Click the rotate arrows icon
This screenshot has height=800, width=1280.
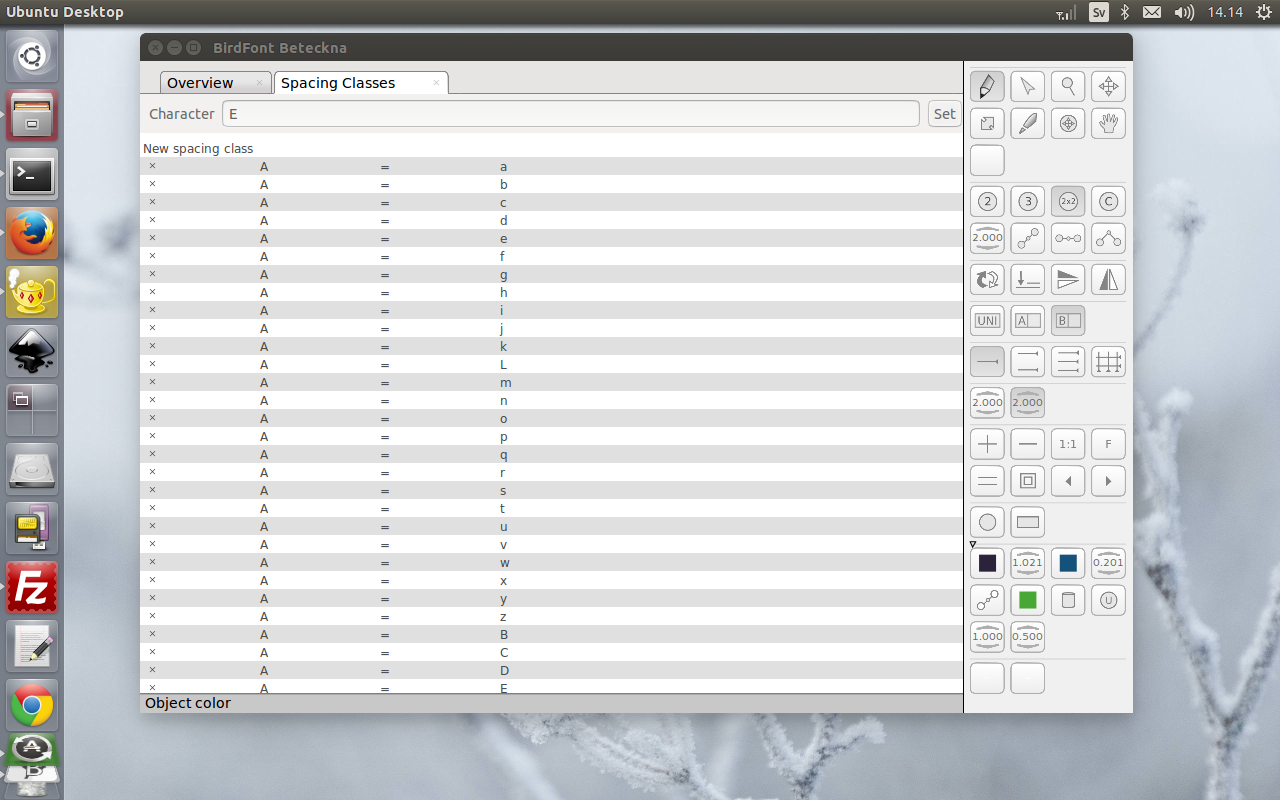click(x=987, y=280)
